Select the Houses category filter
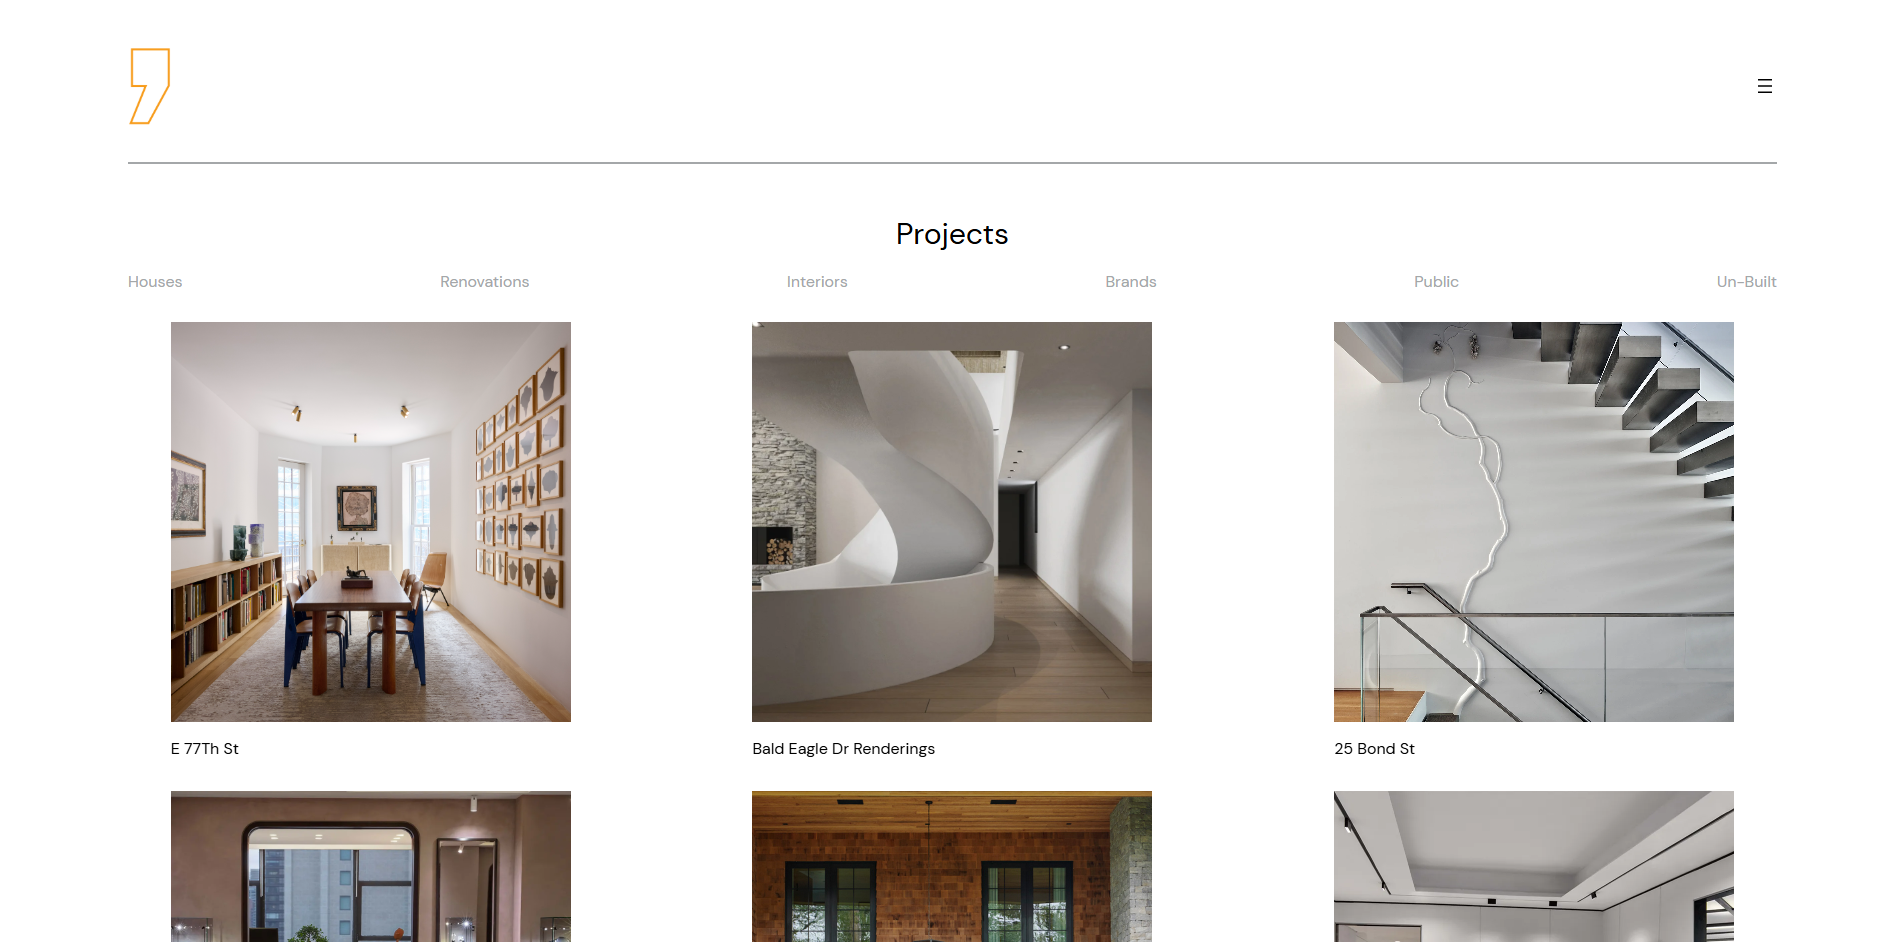Viewport: 1903px width, 942px height. pyautogui.click(x=155, y=282)
